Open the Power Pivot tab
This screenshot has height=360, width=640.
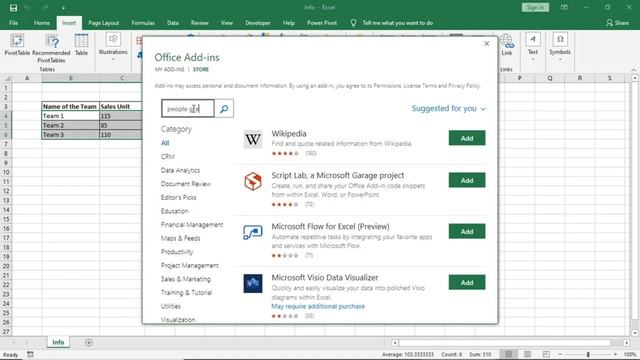tap(322, 23)
